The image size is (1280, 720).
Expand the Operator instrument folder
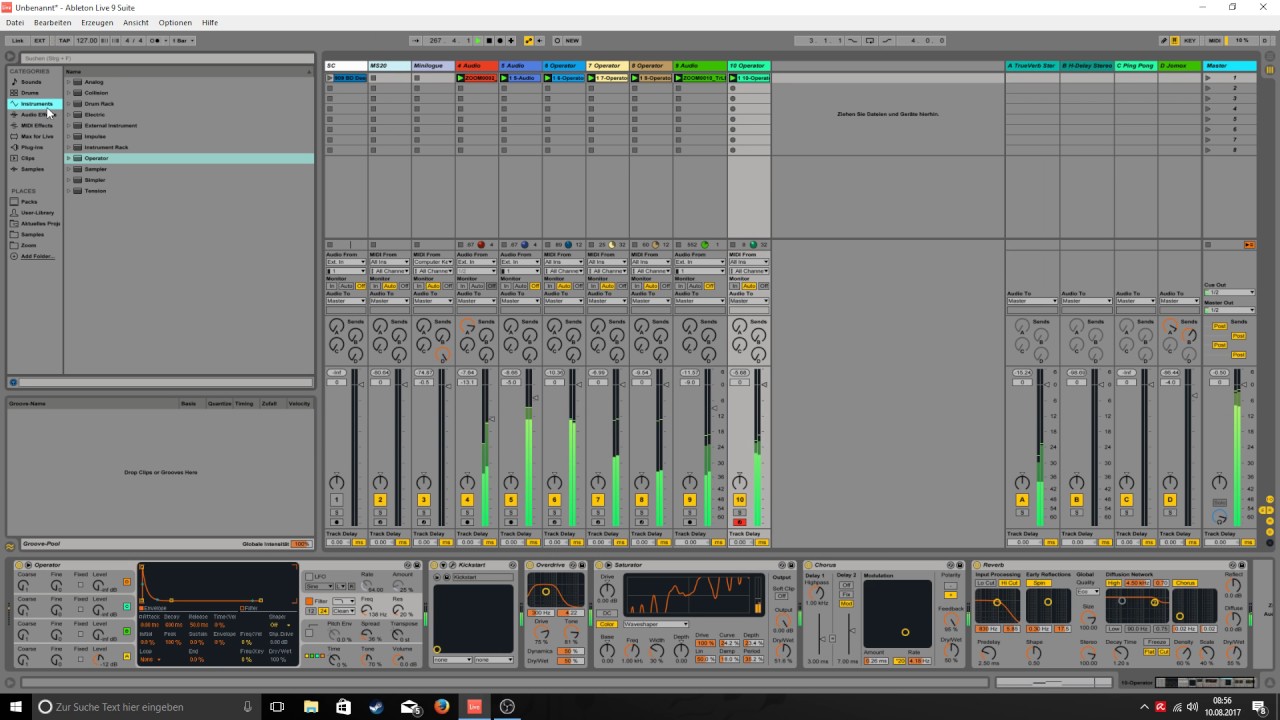click(x=69, y=158)
